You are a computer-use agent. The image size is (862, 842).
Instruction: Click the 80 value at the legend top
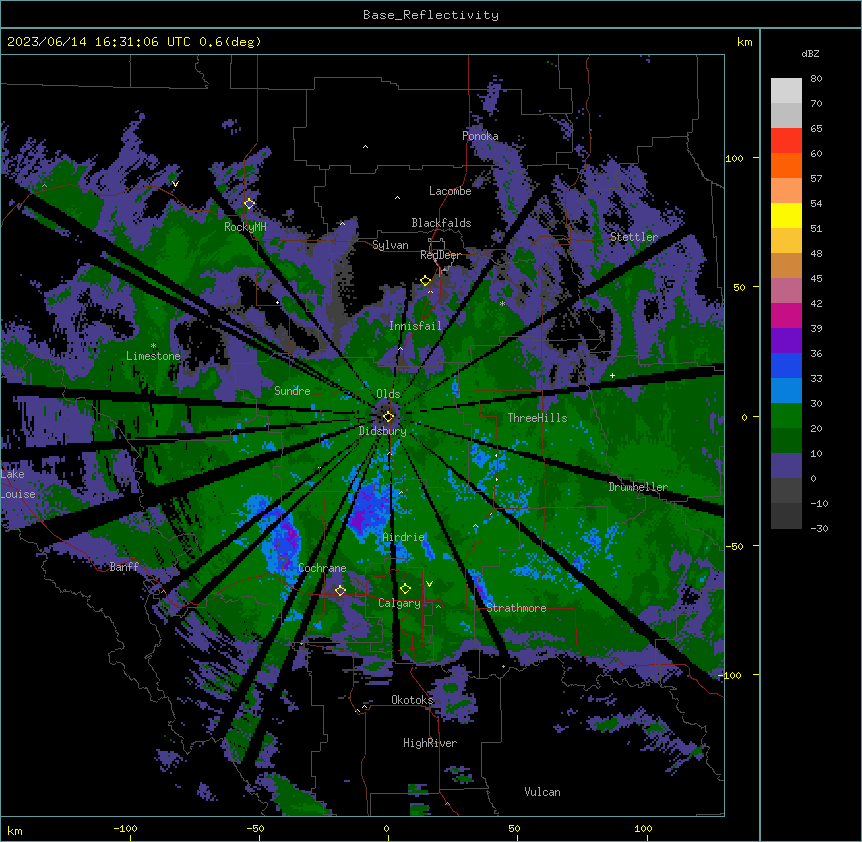[816, 79]
